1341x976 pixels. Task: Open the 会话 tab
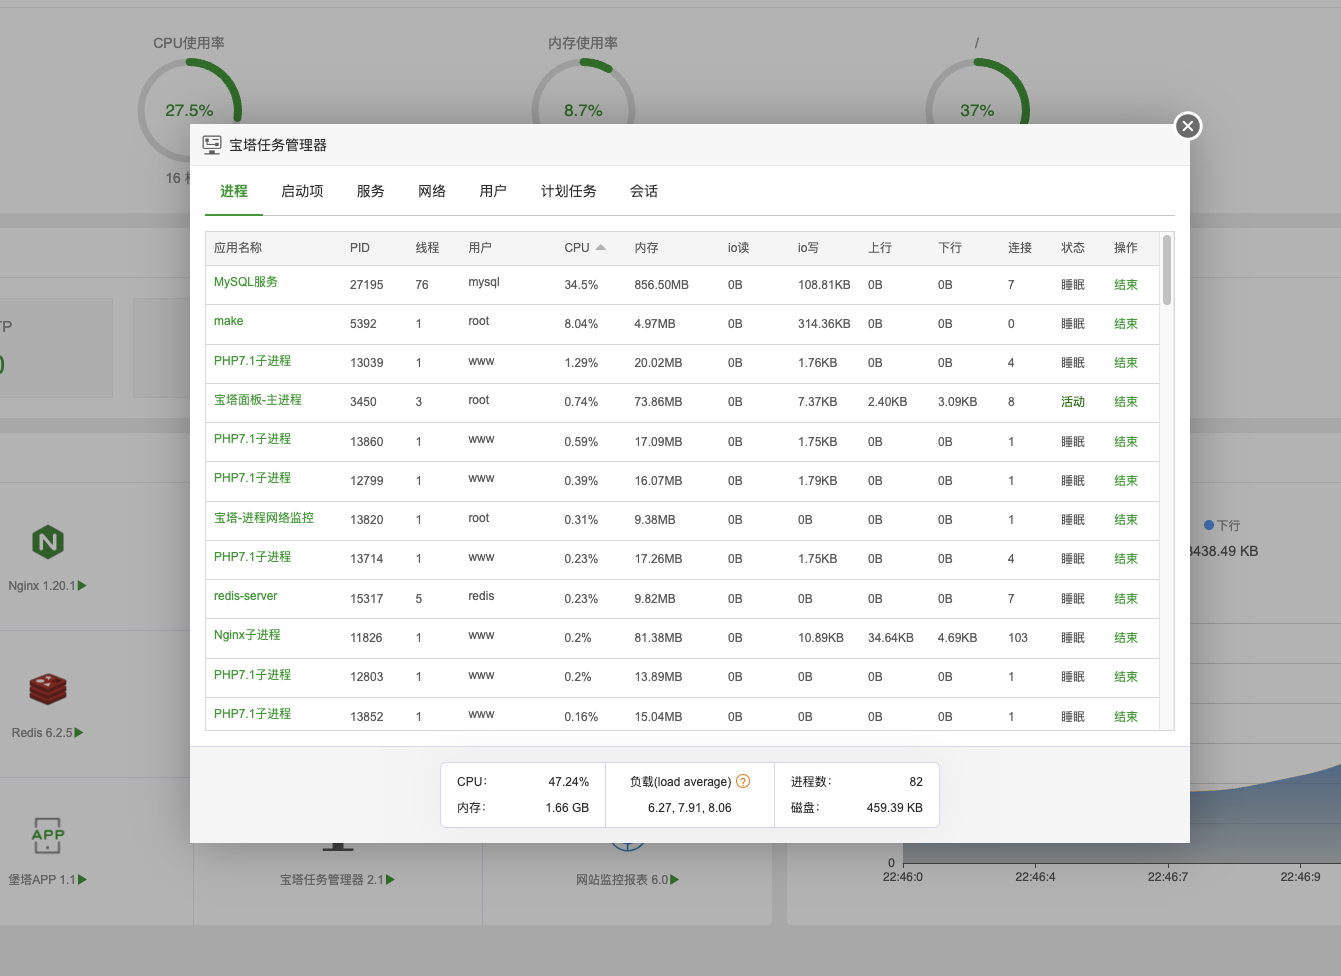coord(644,191)
